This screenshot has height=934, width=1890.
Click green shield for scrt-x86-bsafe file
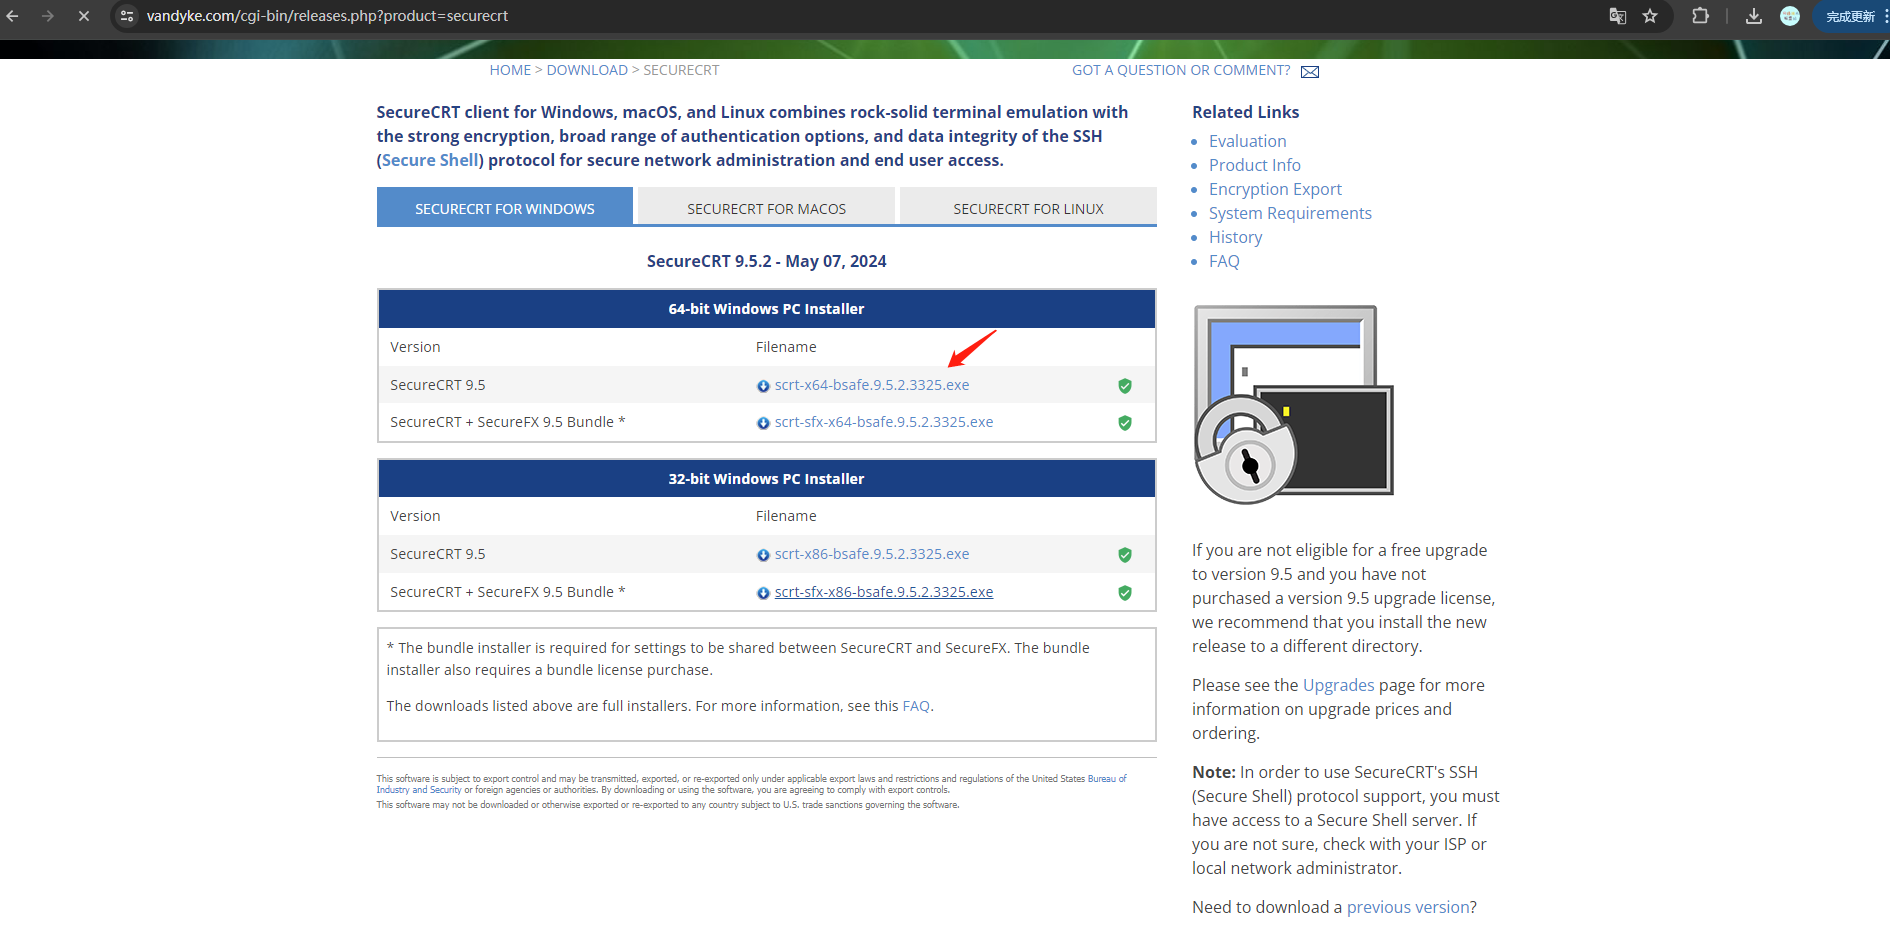coord(1125,555)
